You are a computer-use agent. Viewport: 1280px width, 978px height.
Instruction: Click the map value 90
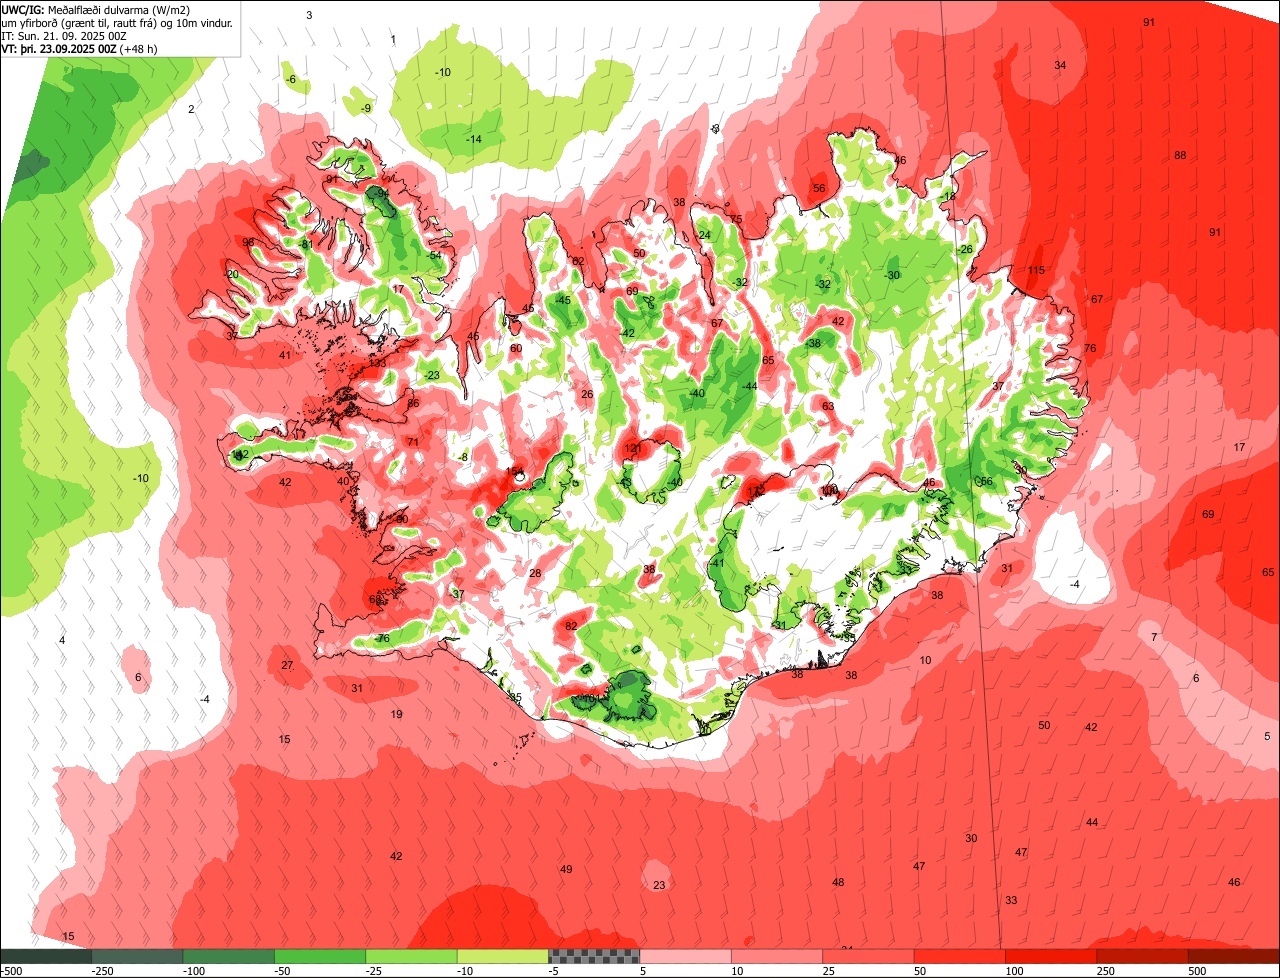(402, 520)
